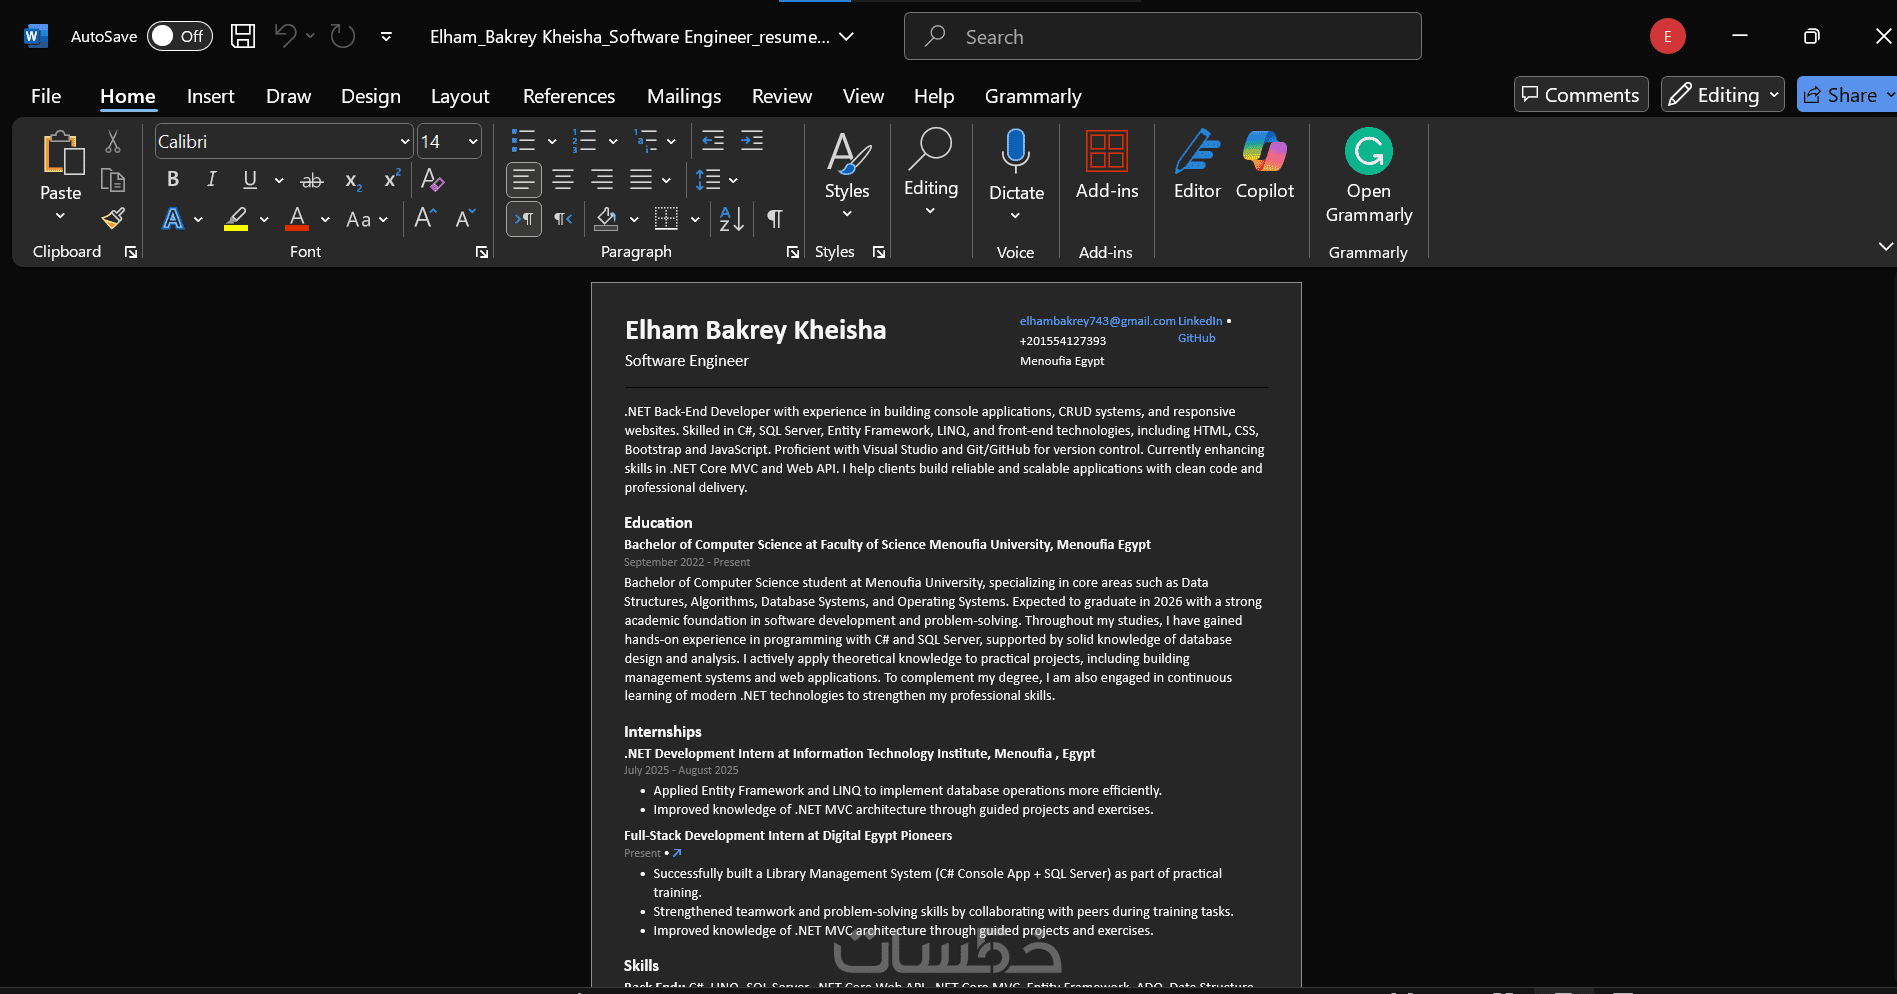Redo the last action

[x=343, y=36]
